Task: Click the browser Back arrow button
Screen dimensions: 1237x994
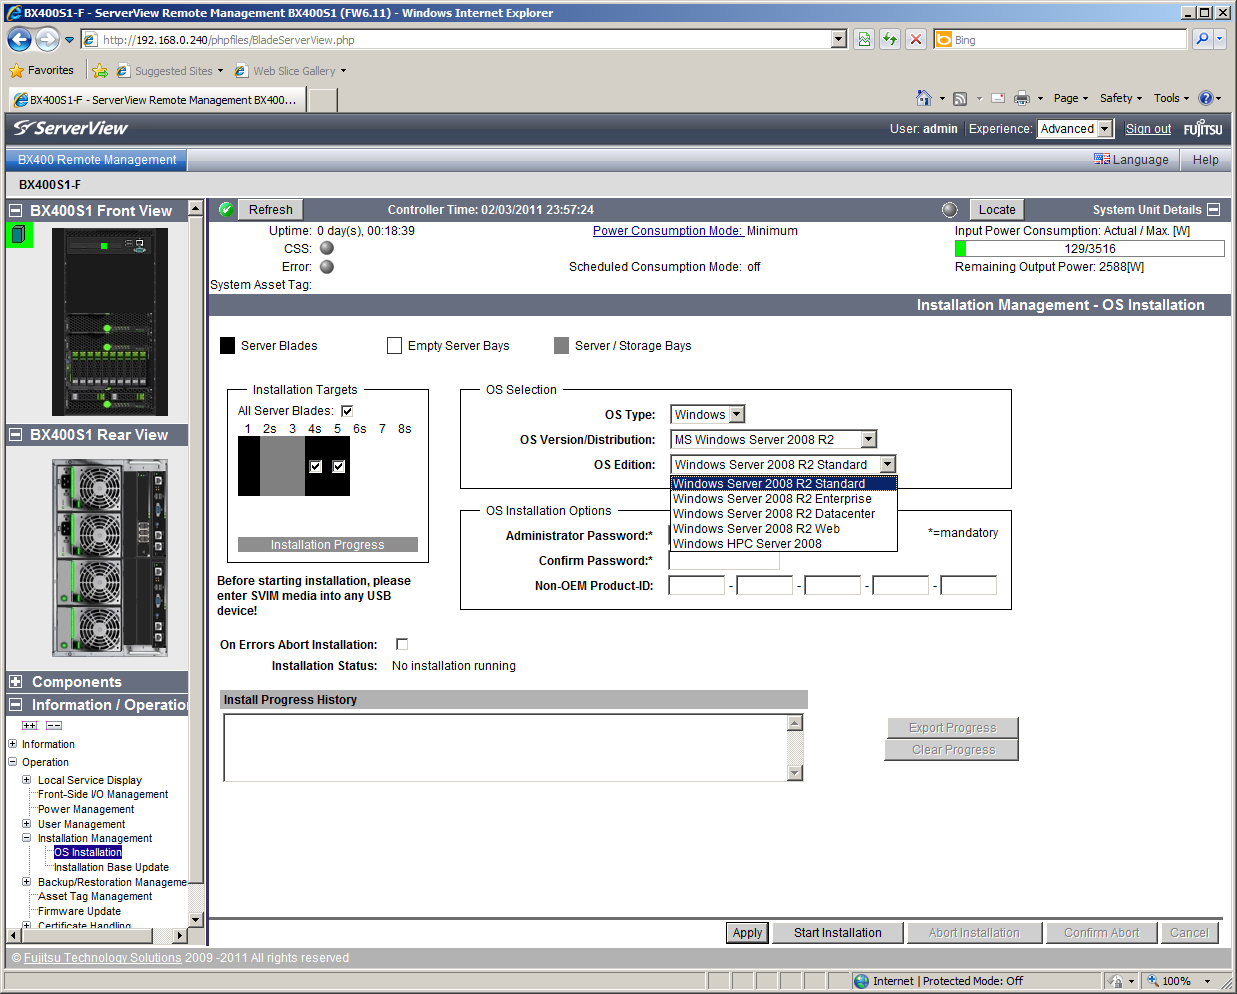Action: point(19,40)
